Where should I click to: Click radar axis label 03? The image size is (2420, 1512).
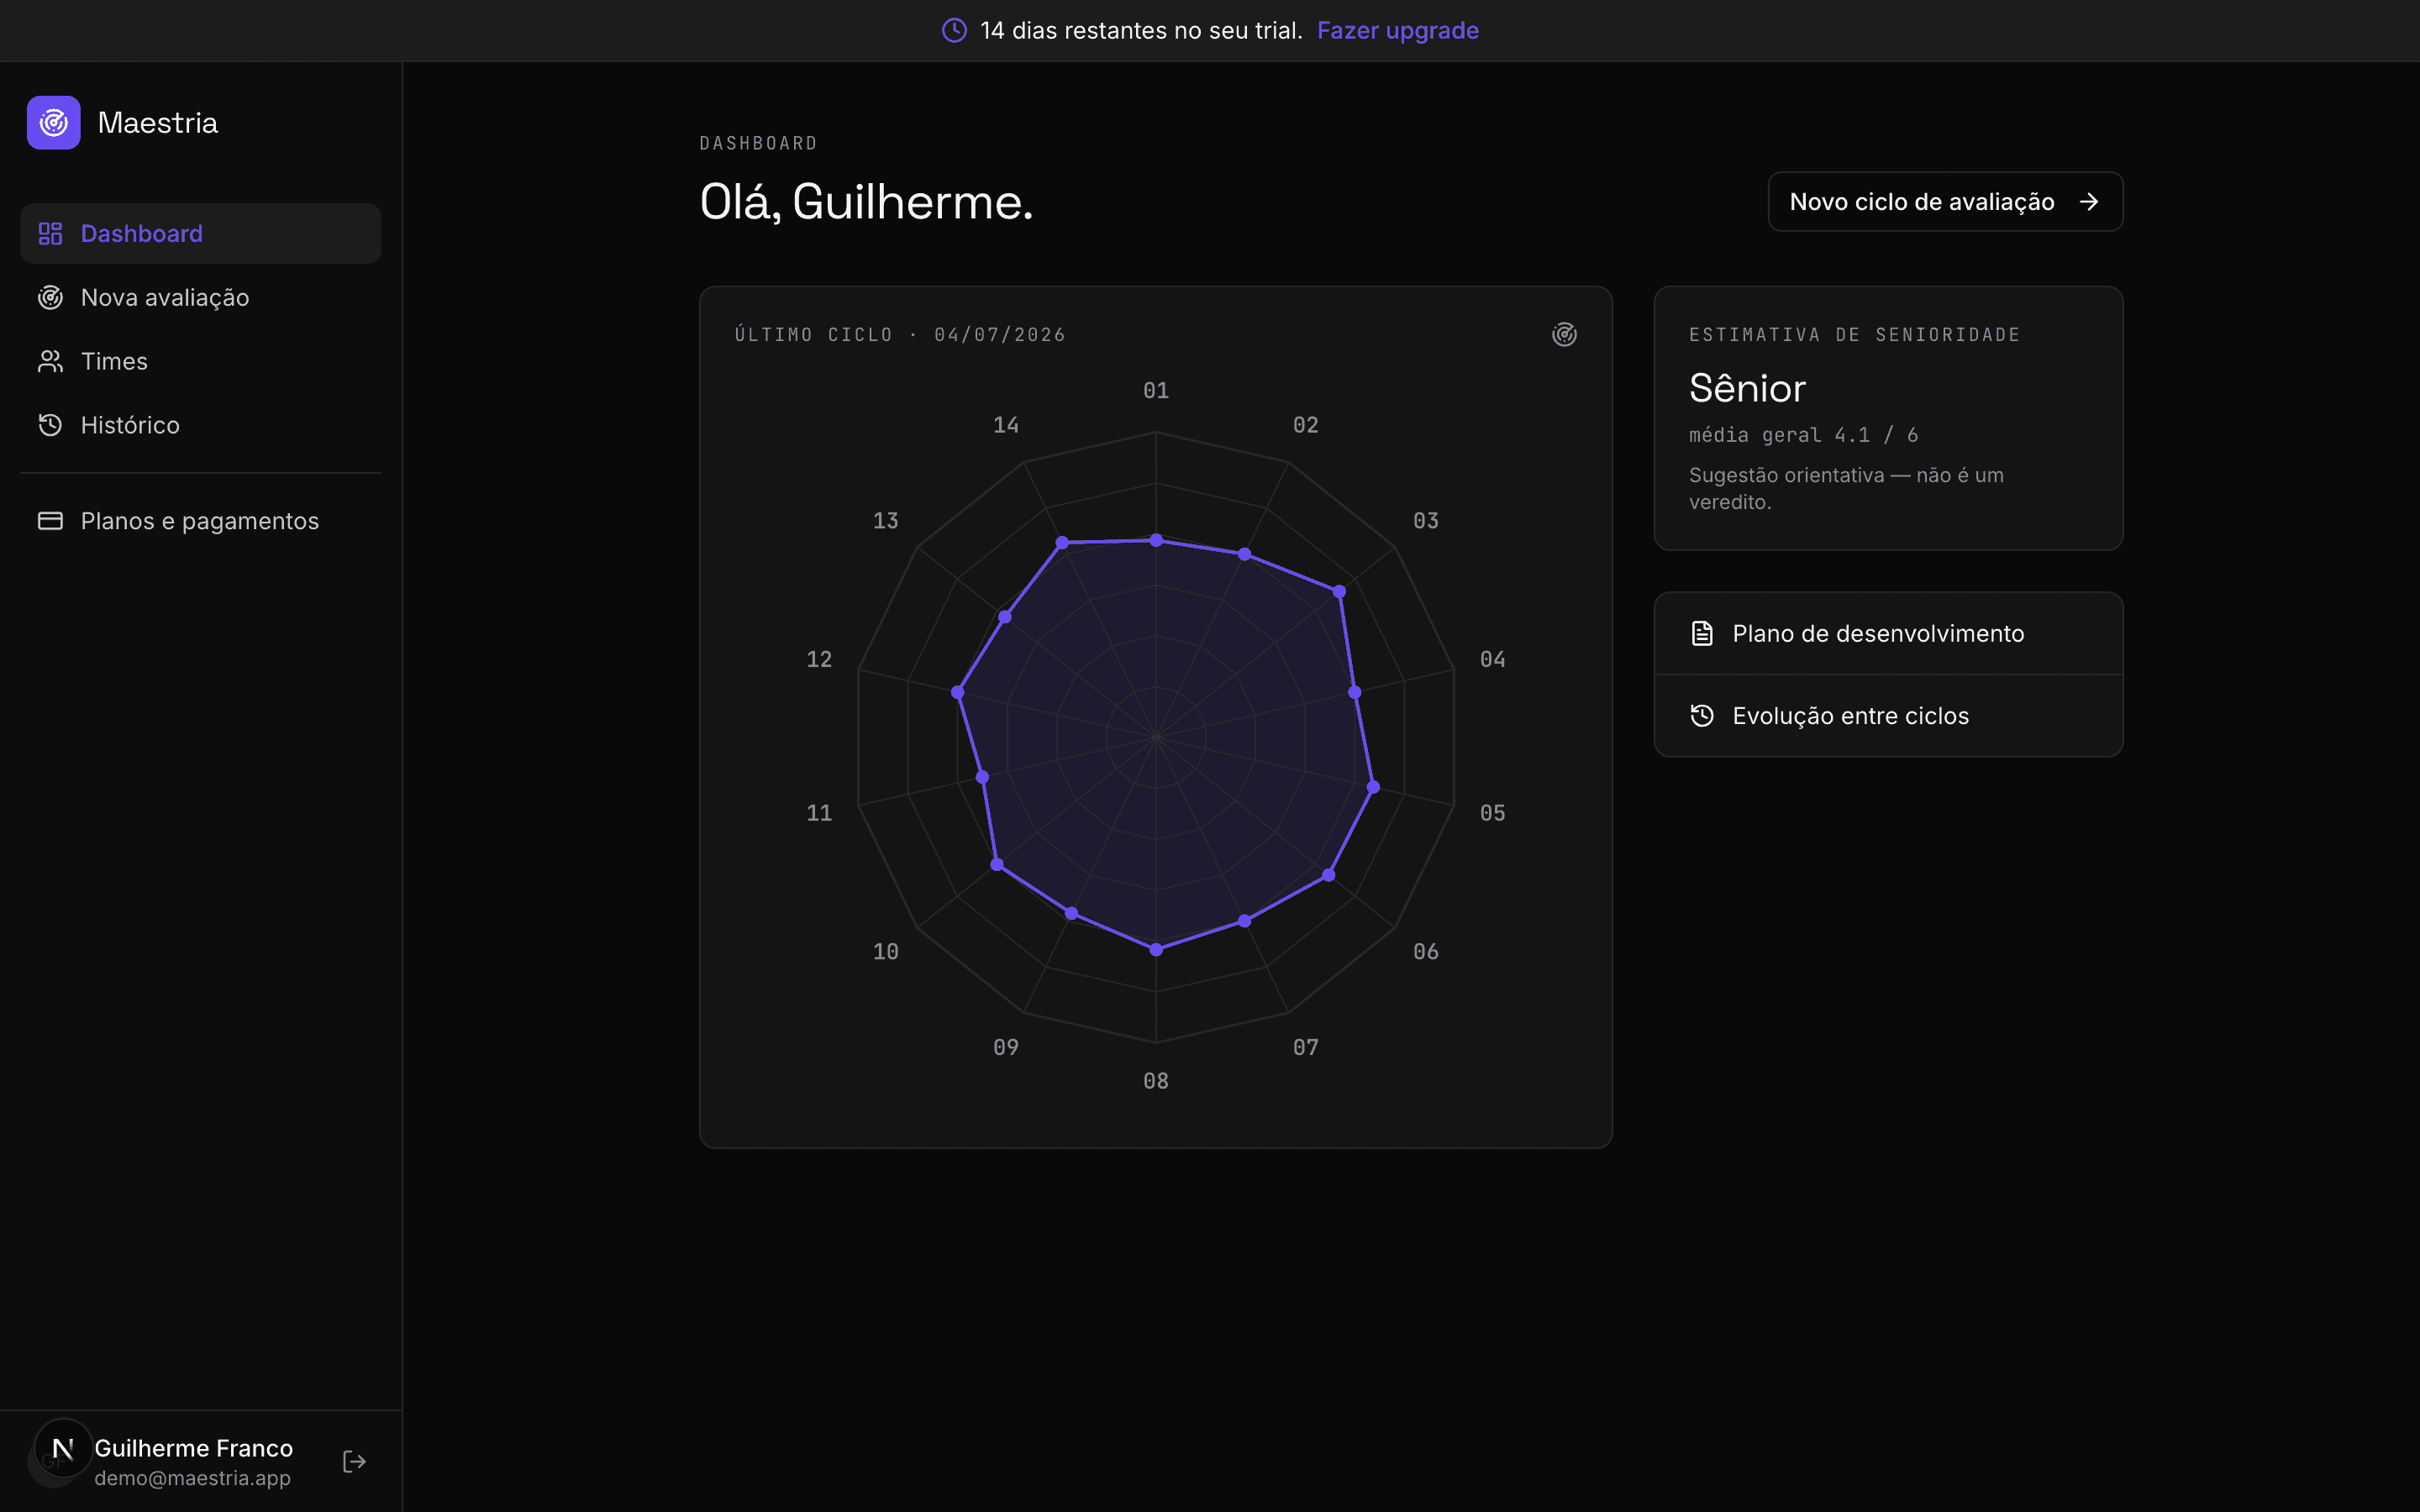(1425, 520)
